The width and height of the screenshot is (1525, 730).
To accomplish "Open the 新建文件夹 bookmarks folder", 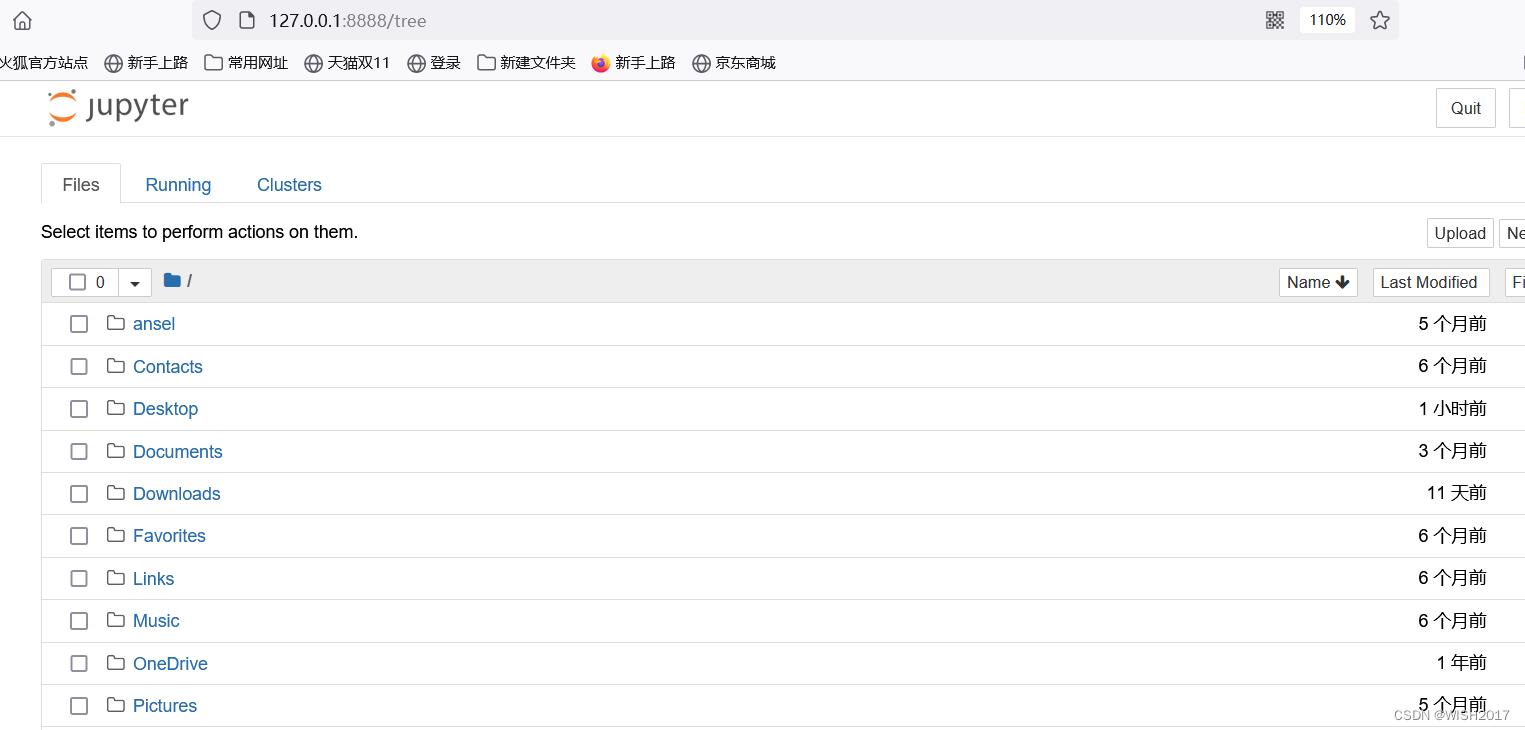I will 527,63.
